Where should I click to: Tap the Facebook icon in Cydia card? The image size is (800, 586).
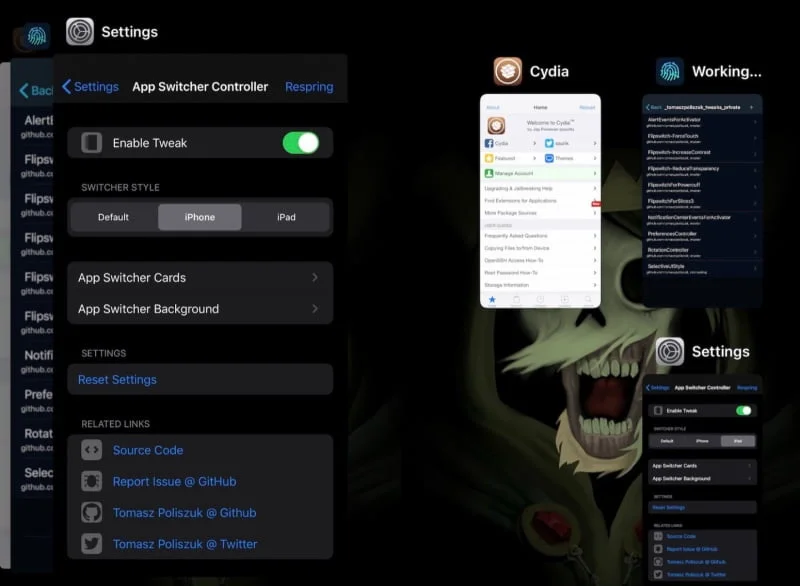click(x=489, y=143)
